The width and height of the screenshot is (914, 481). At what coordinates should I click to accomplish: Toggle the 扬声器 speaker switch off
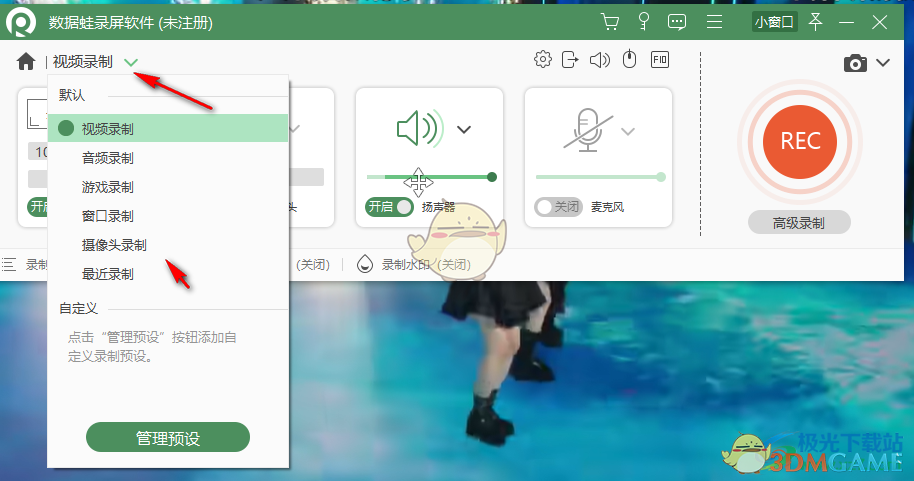389,207
